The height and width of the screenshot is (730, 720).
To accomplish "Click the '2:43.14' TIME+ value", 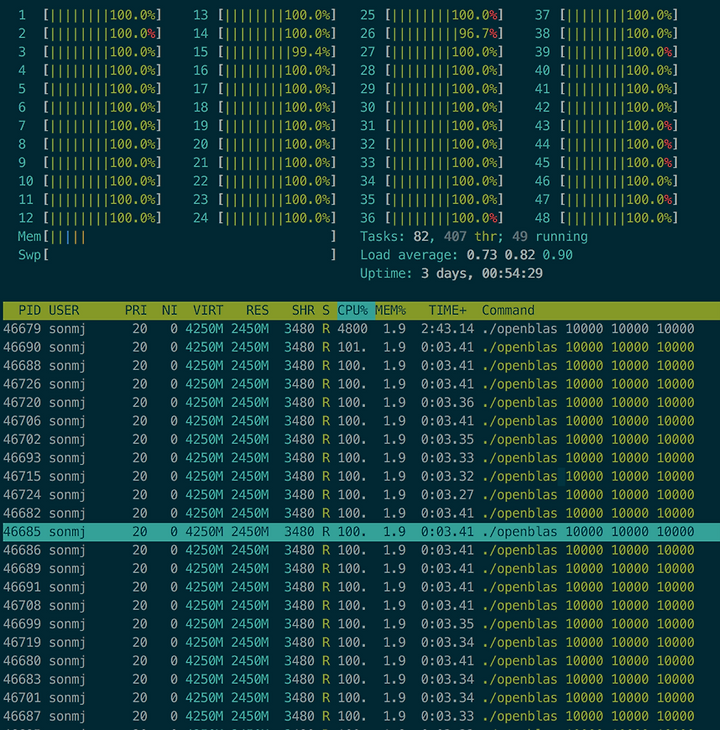I will (x=447, y=329).
